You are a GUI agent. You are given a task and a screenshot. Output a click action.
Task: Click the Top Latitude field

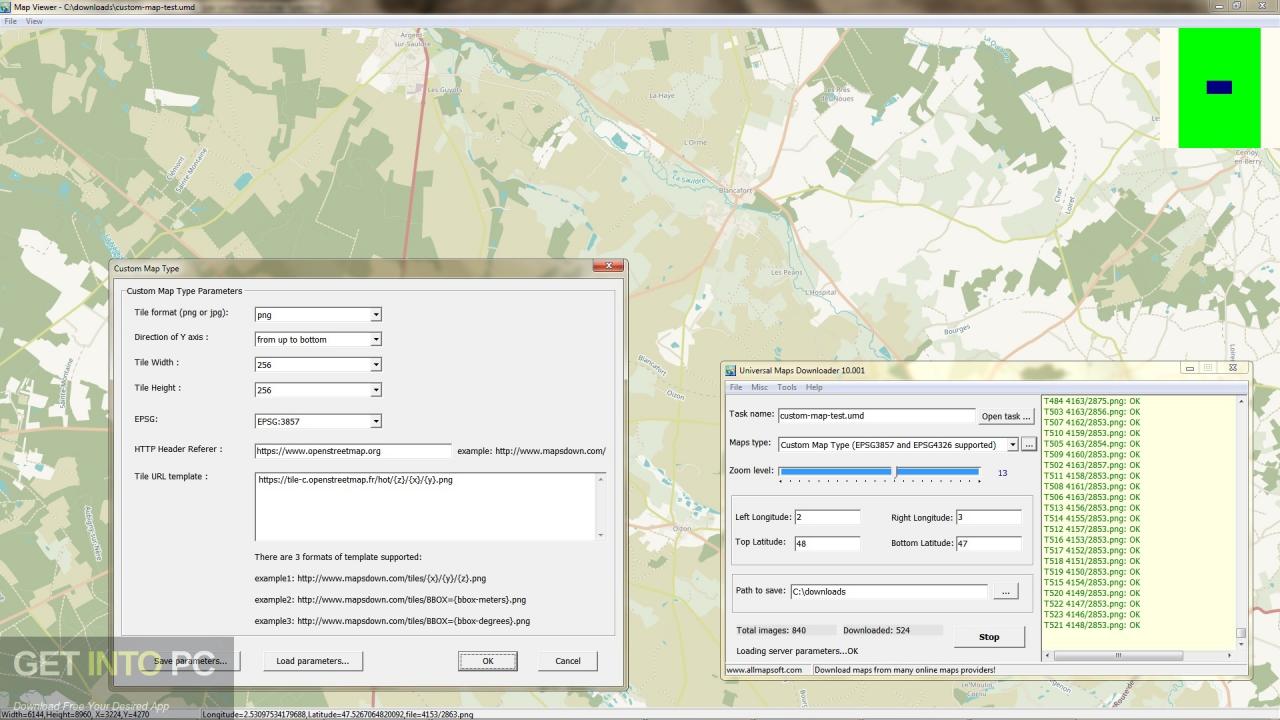point(827,544)
